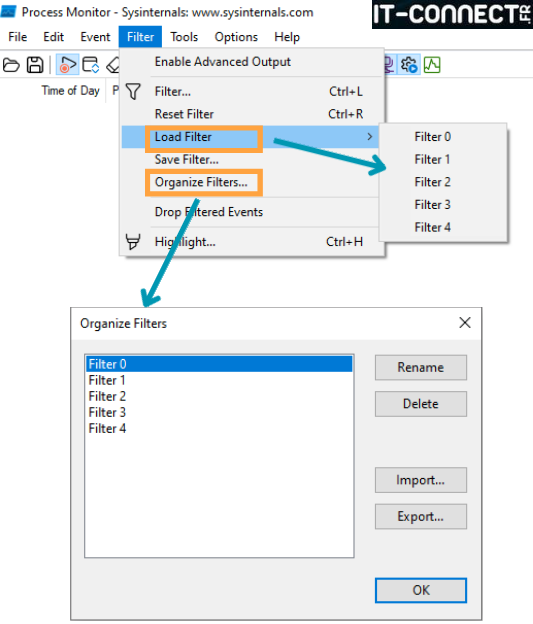This screenshot has width=533, height=624.
Task: Click the Save floppy disk toolbar icon
Action: pos(35,64)
